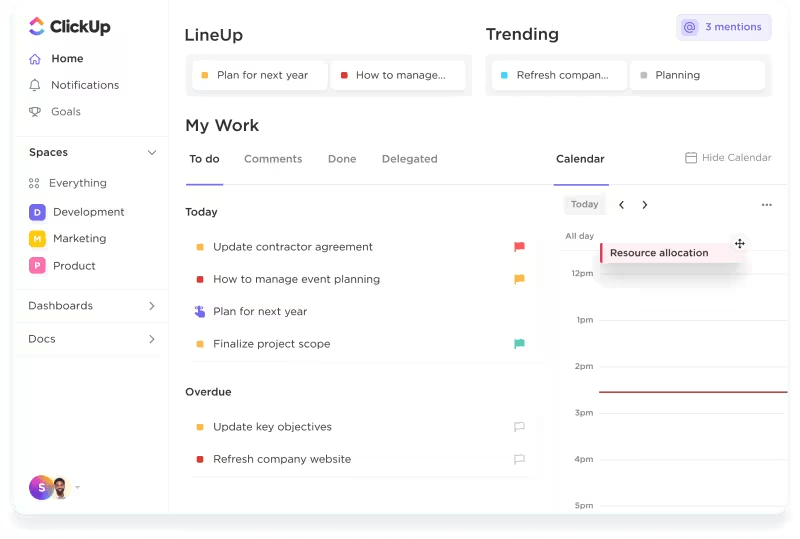The width and height of the screenshot is (800, 539).
Task: Collapse the Spaces section chevron
Action: 152,153
